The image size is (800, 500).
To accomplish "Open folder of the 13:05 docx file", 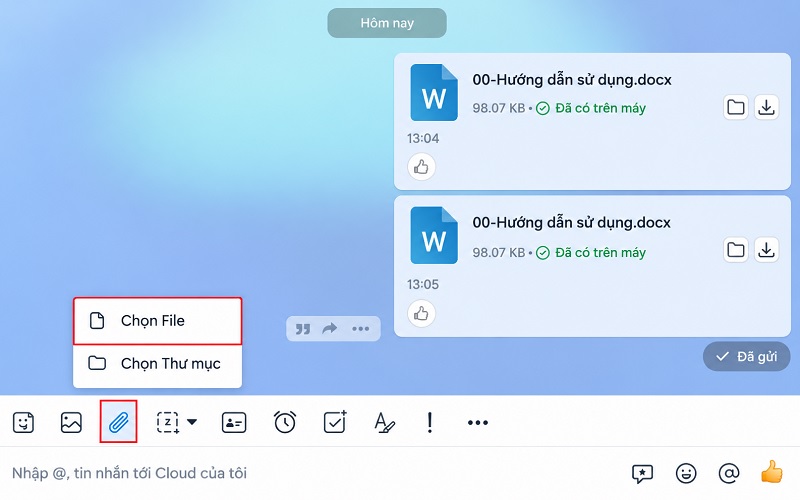I will (736, 250).
